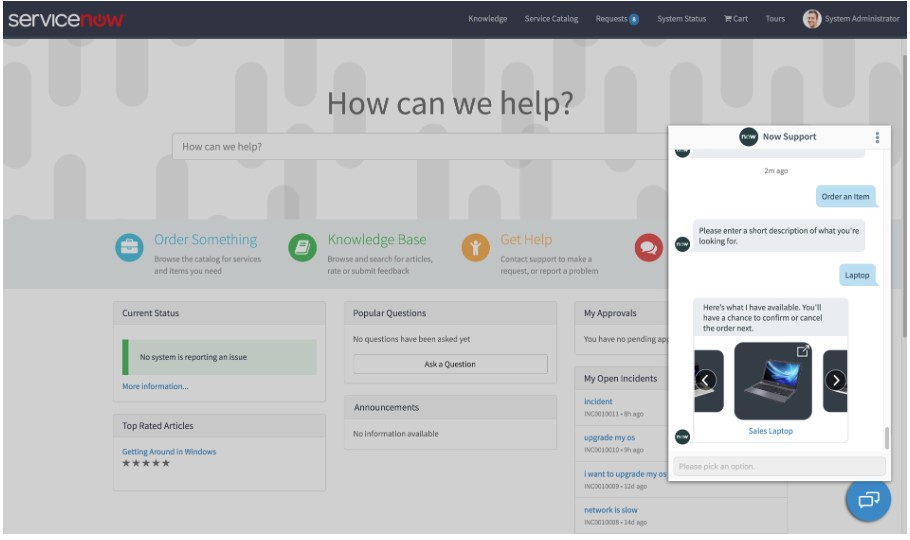The width and height of the screenshot is (910, 540).
Task: Click the Sales Laptop thumbnail image
Action: point(771,383)
